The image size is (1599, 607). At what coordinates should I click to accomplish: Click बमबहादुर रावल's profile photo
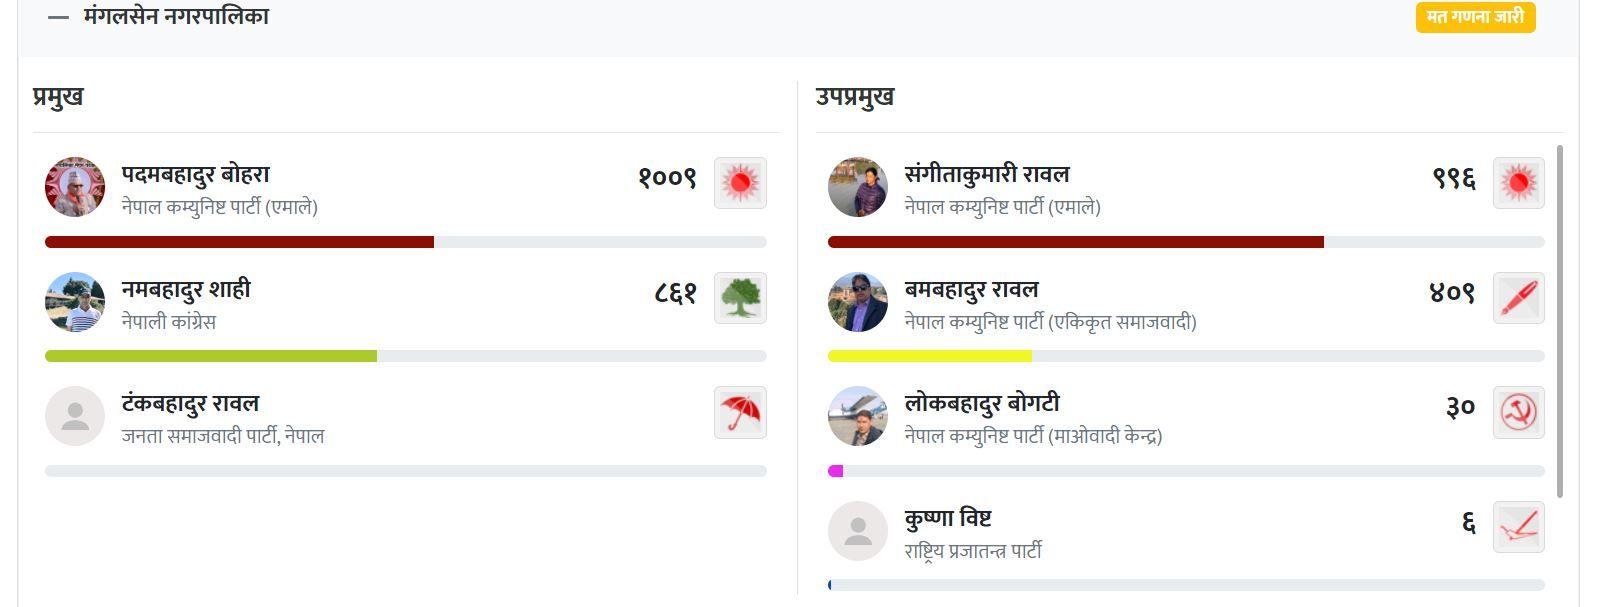[x=857, y=302]
